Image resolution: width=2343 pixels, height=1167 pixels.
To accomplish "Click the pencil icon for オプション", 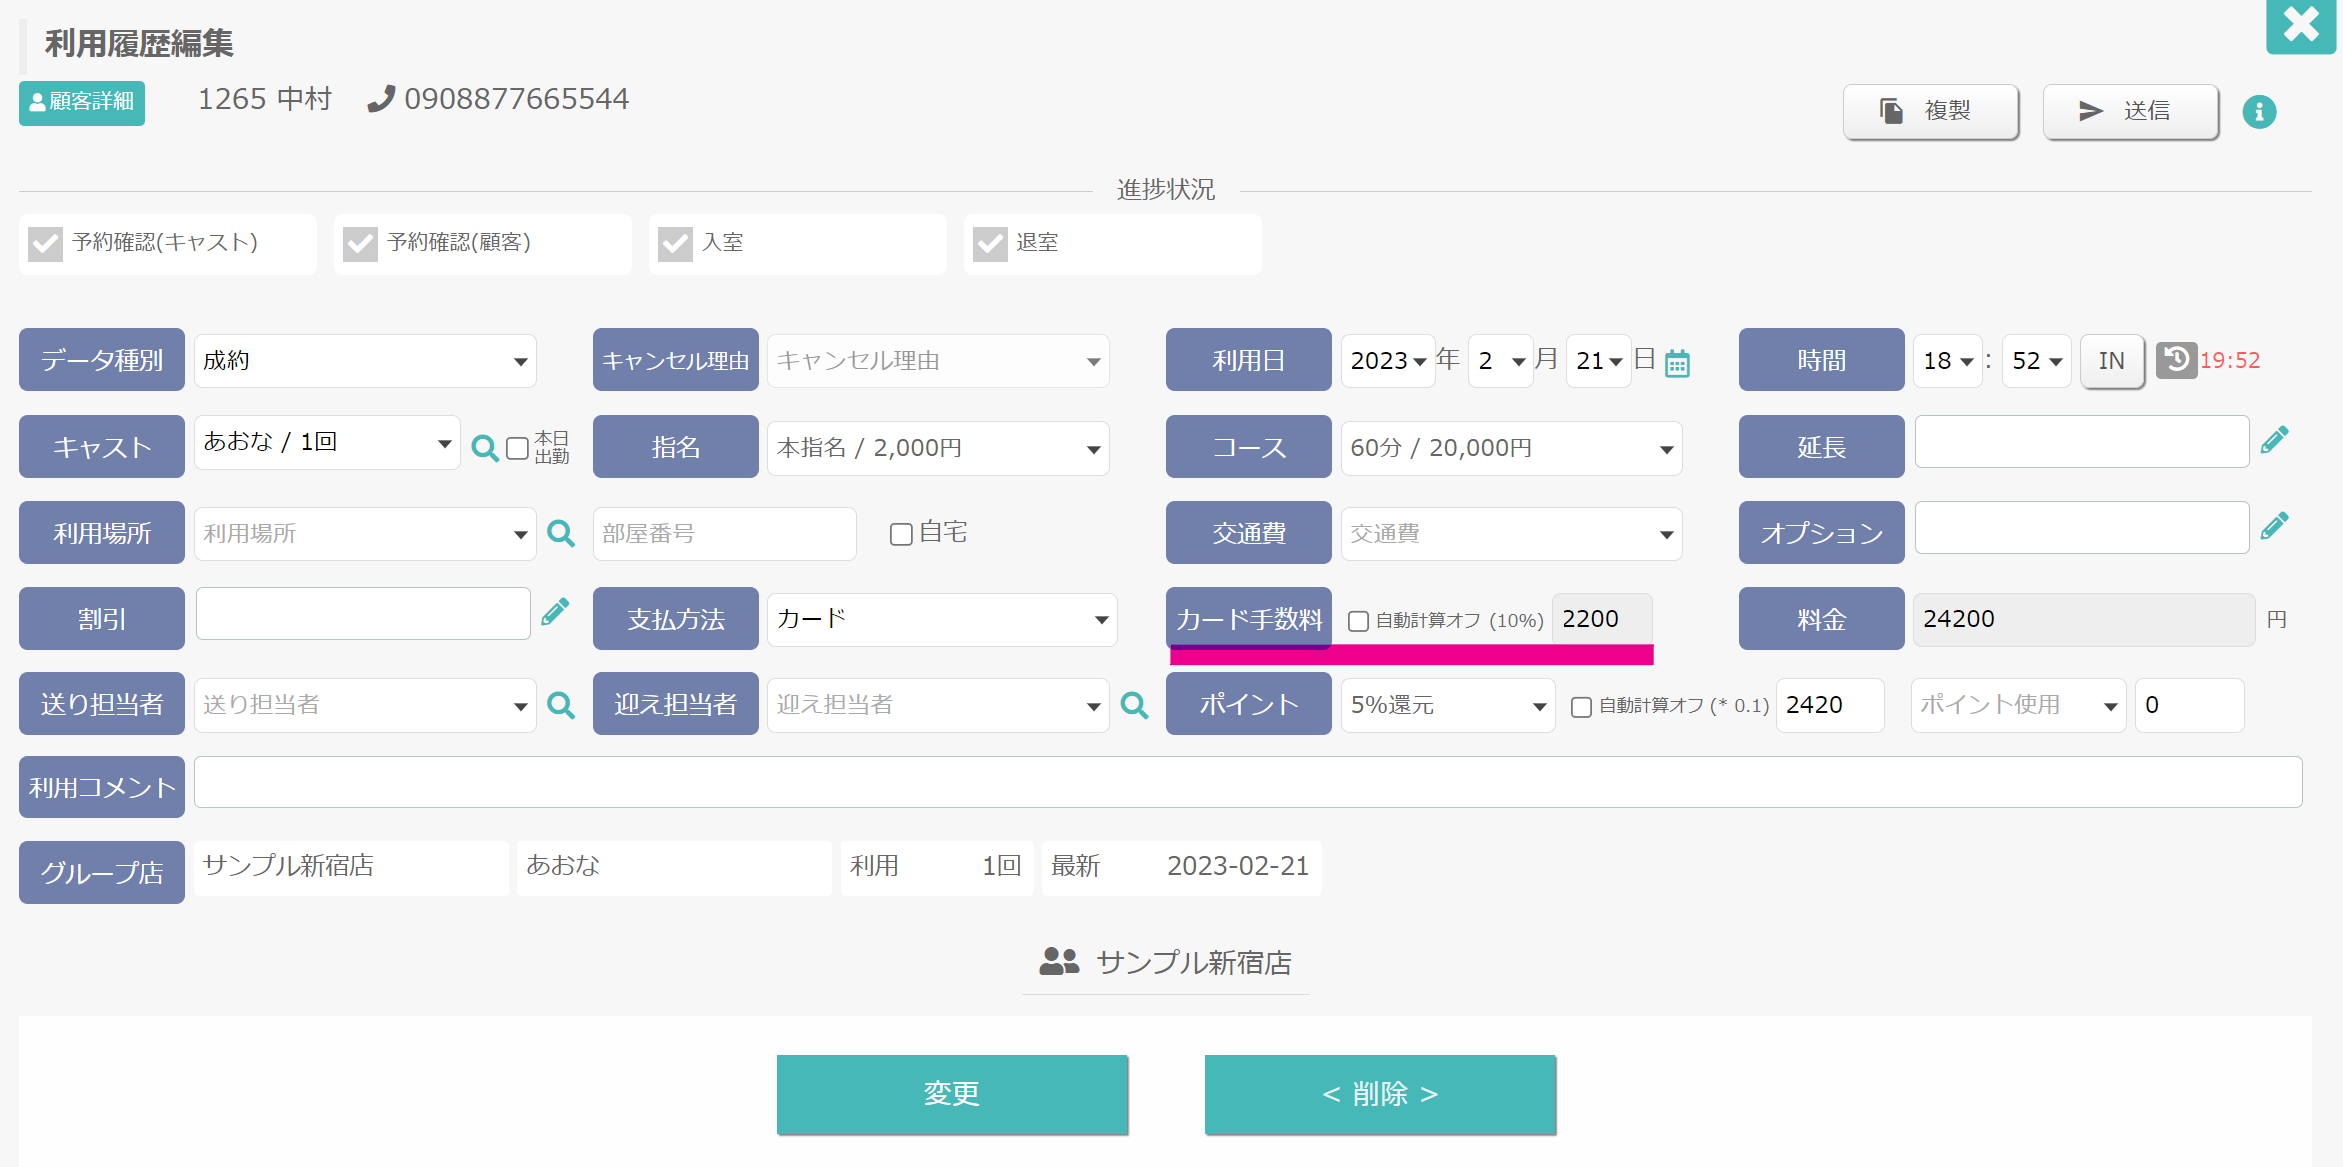I will point(2274,526).
